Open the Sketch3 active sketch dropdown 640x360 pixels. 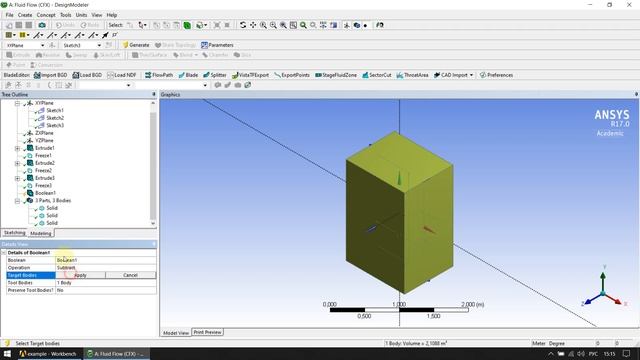click(99, 45)
